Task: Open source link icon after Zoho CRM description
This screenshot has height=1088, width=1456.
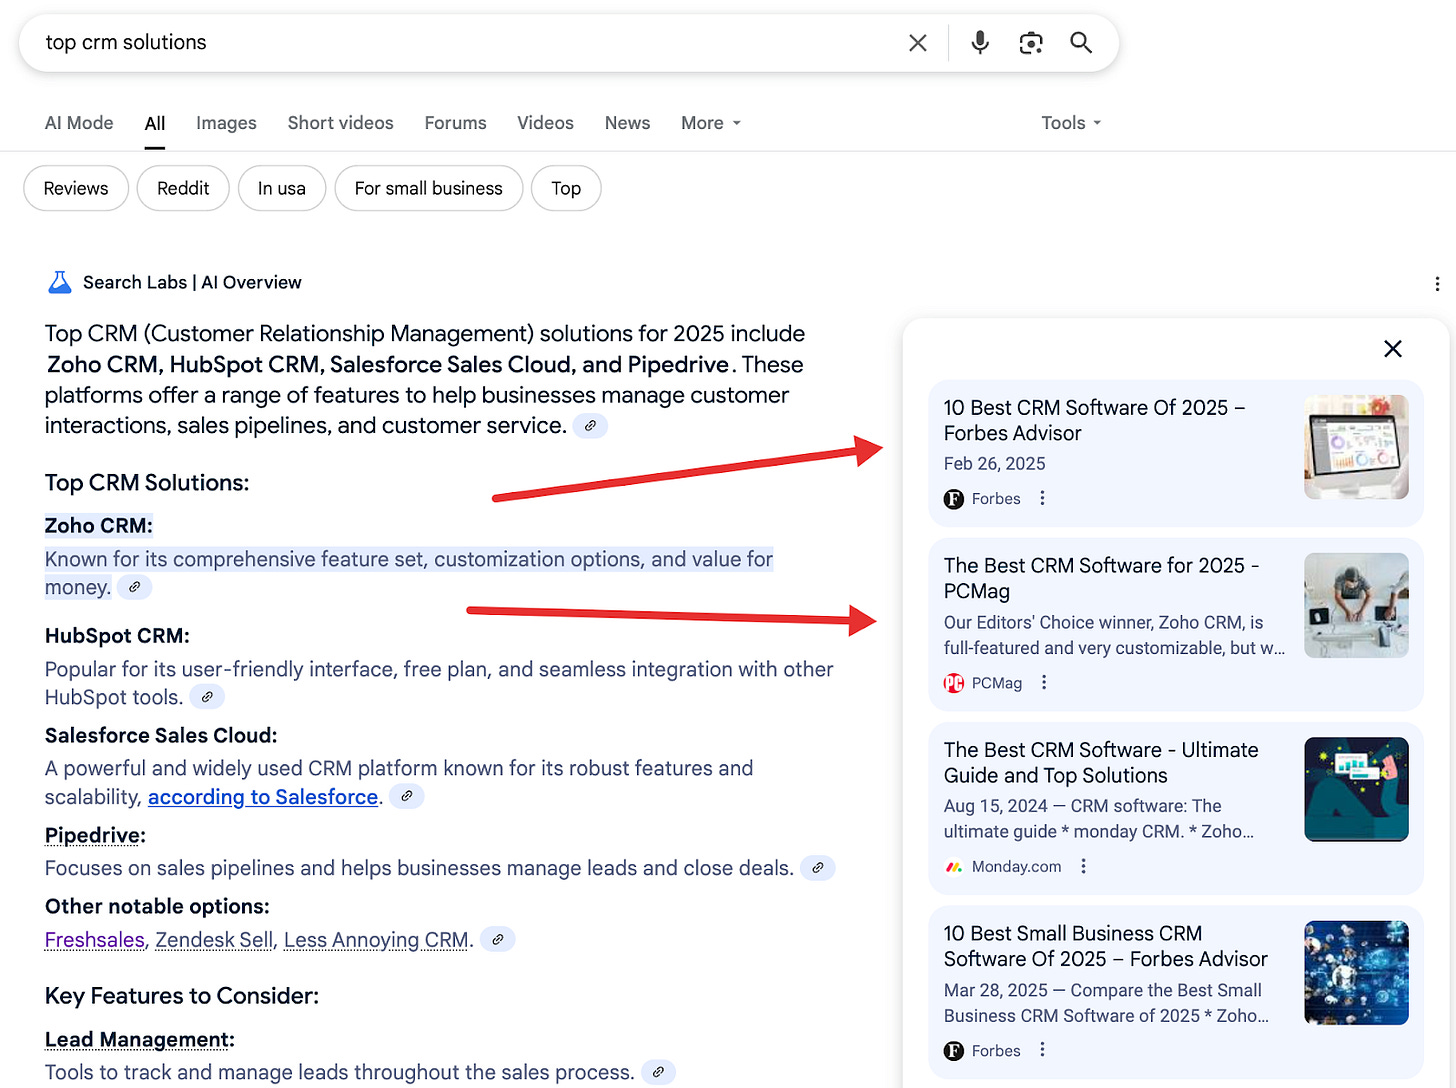Action: (x=134, y=588)
